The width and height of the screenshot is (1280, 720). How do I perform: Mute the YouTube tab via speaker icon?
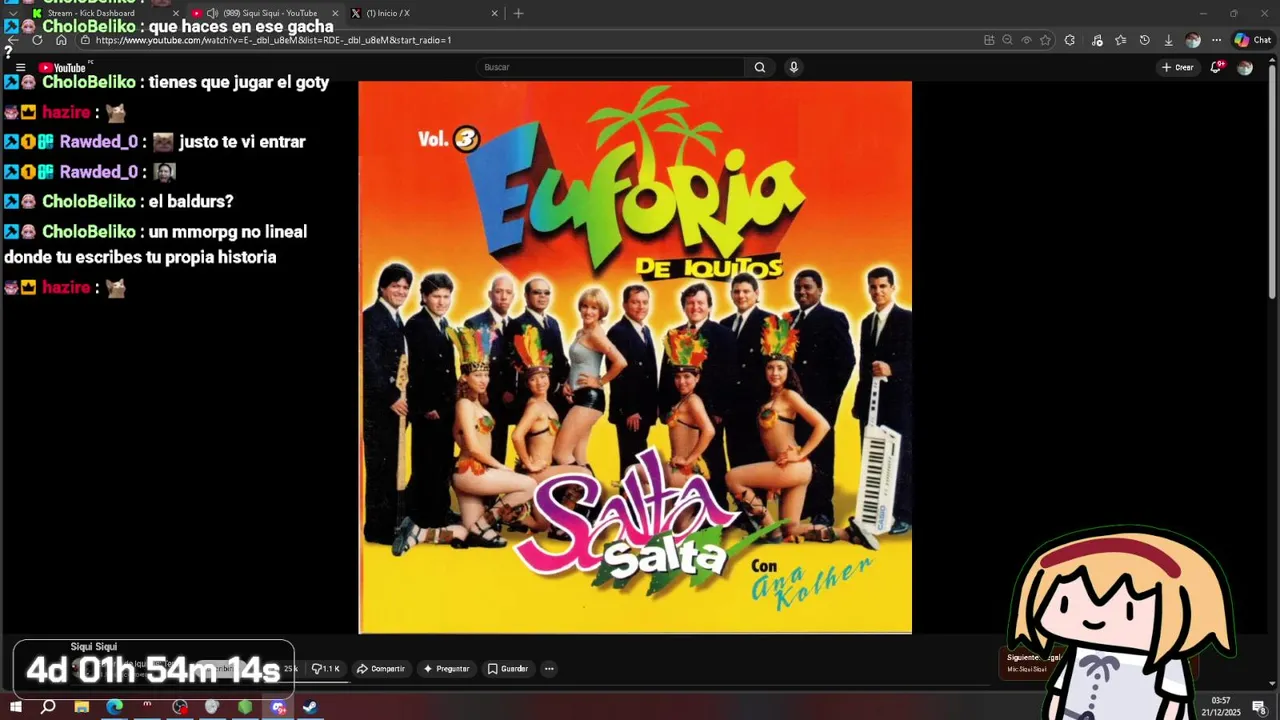[x=212, y=13]
